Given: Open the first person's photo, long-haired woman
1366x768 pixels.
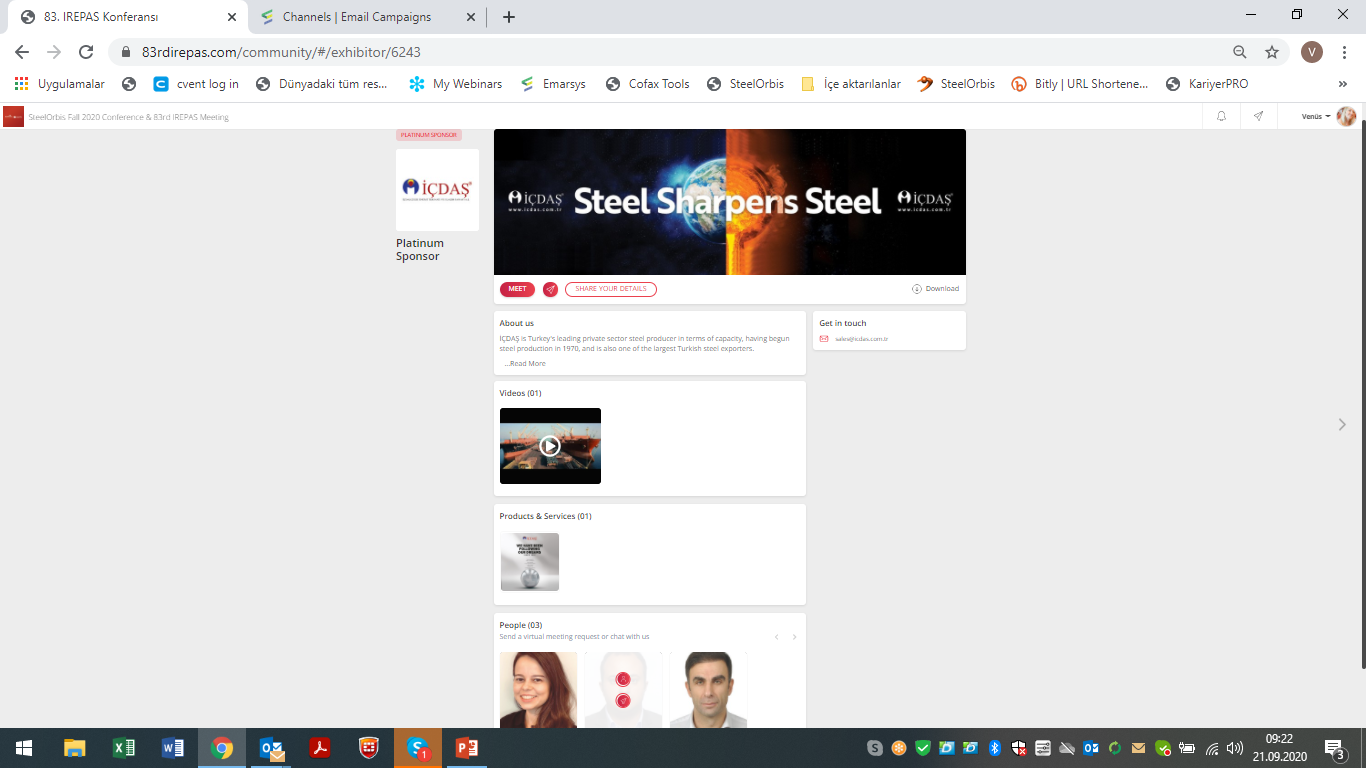Looking at the screenshot, I should (538, 690).
